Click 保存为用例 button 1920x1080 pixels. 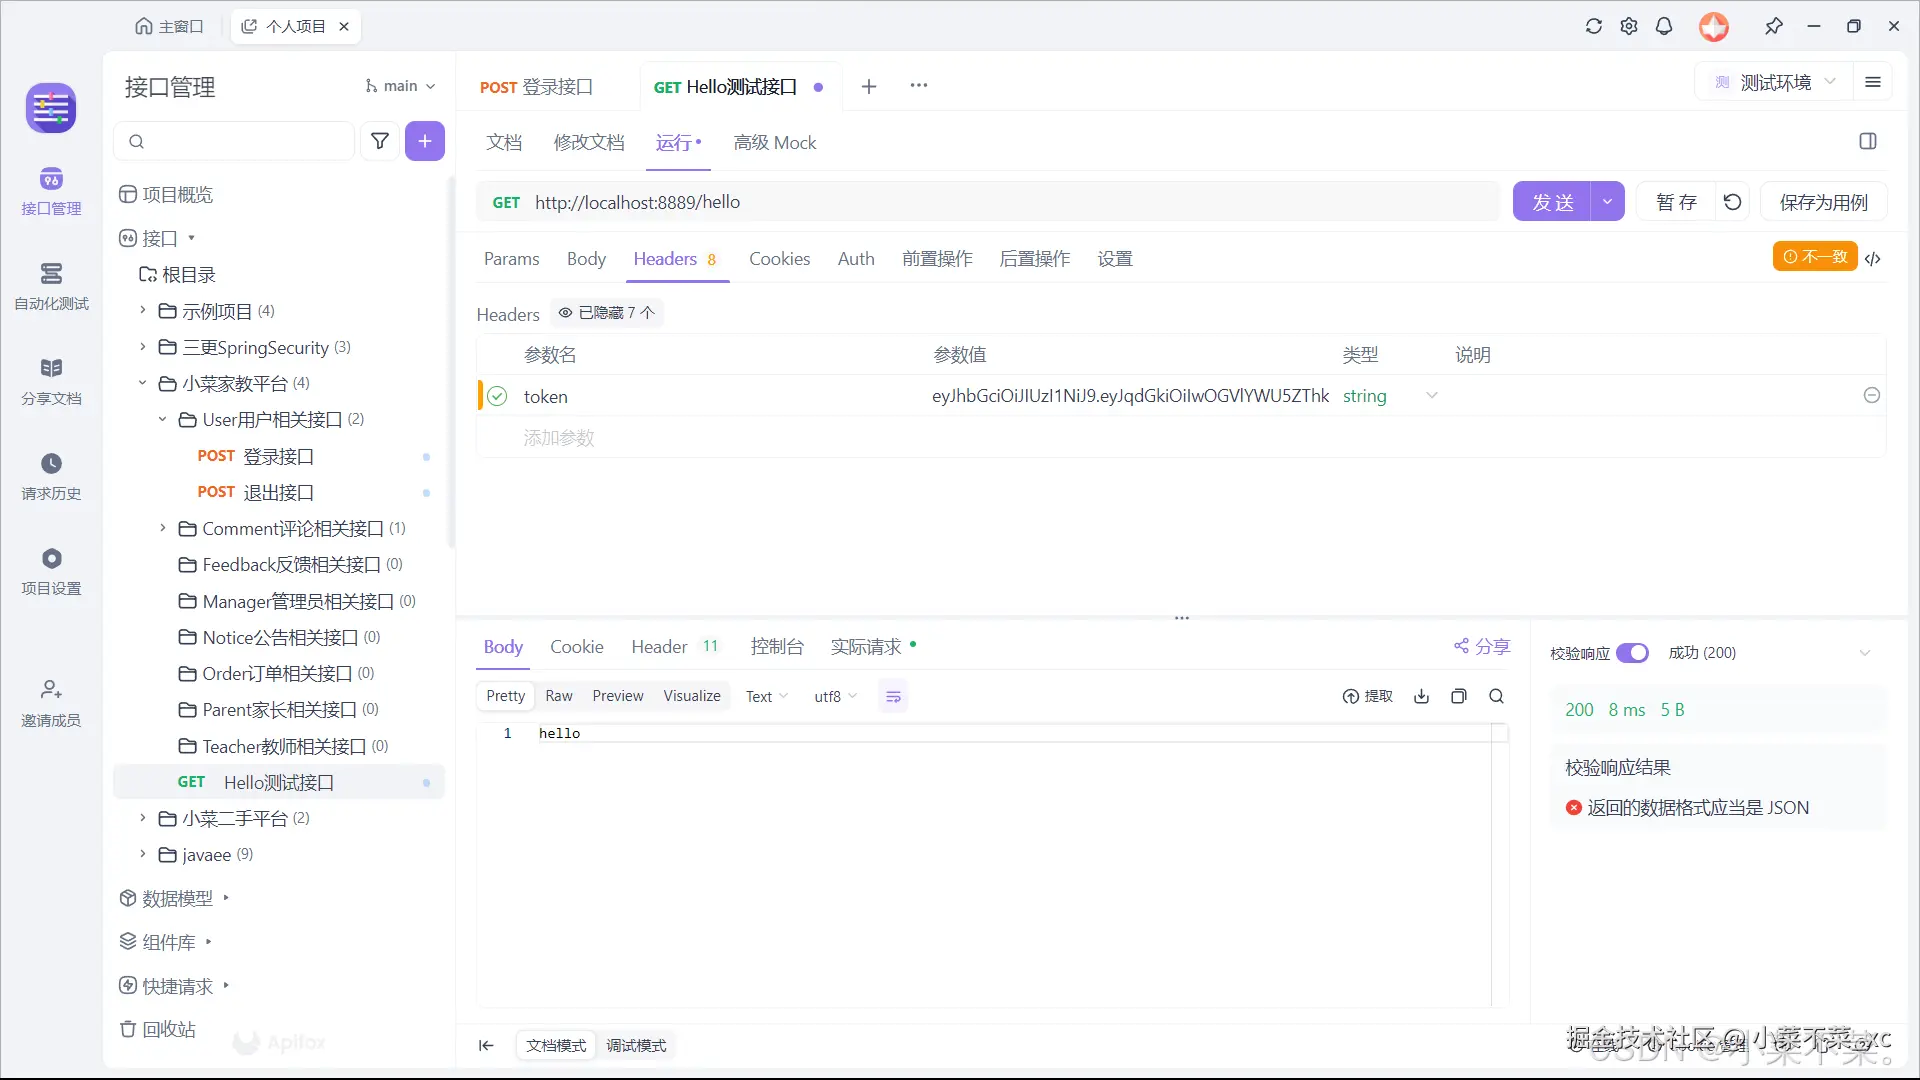point(1823,202)
